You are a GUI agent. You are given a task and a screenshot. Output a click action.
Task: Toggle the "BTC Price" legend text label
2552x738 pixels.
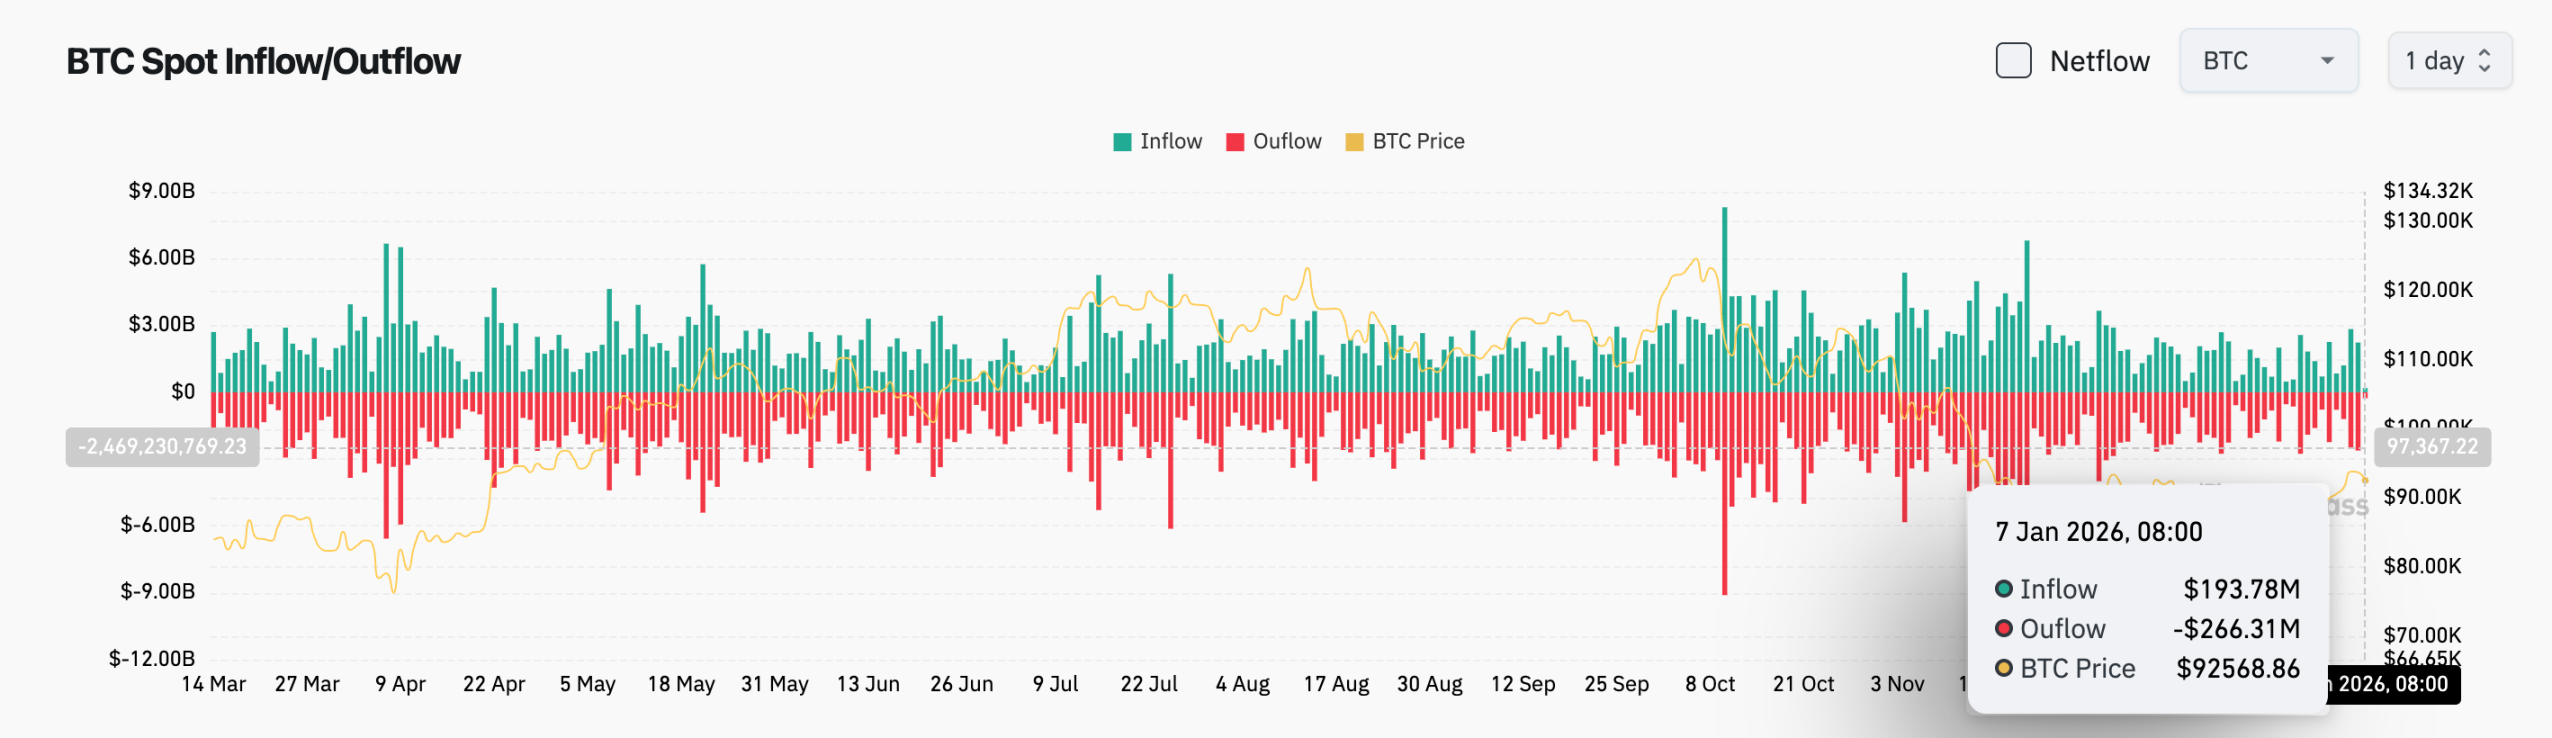tap(1418, 142)
